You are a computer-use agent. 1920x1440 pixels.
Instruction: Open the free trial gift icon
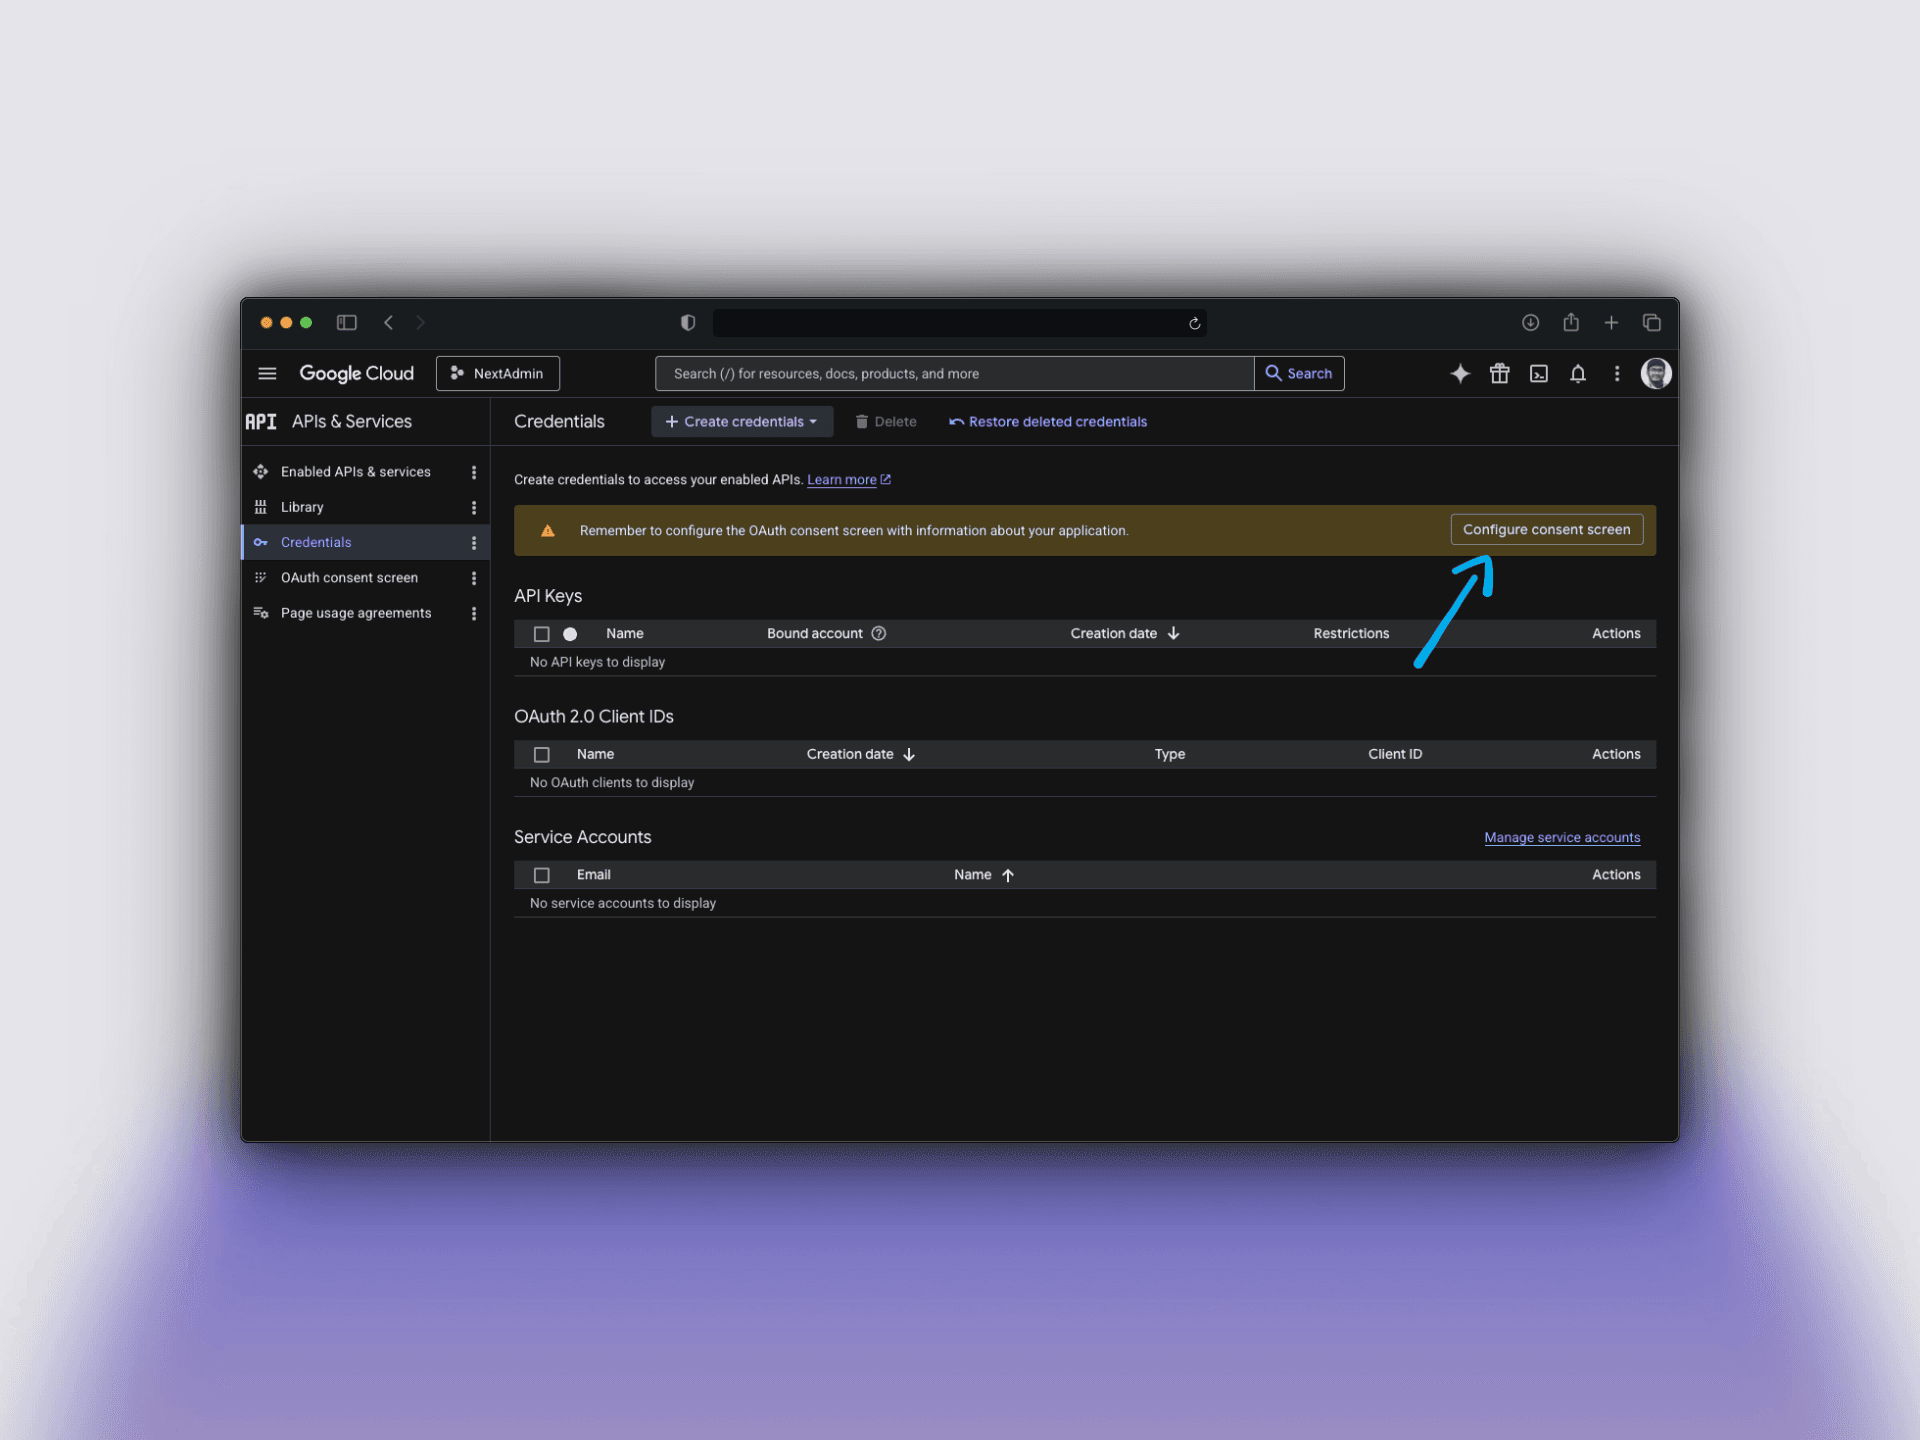[1499, 373]
